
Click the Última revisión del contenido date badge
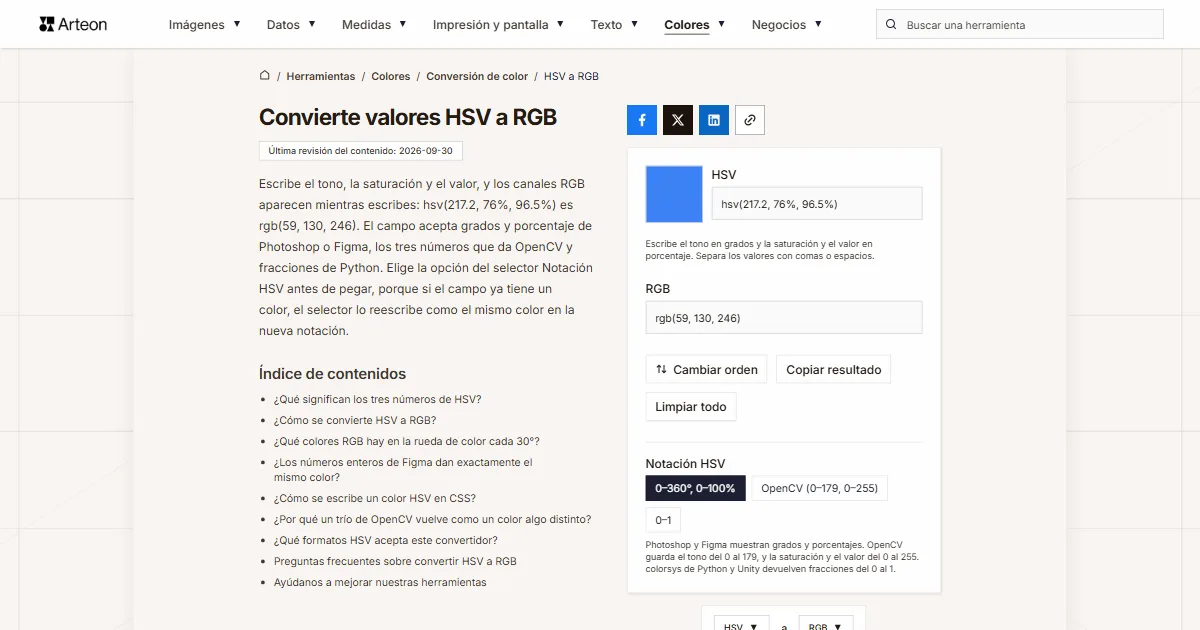point(361,151)
